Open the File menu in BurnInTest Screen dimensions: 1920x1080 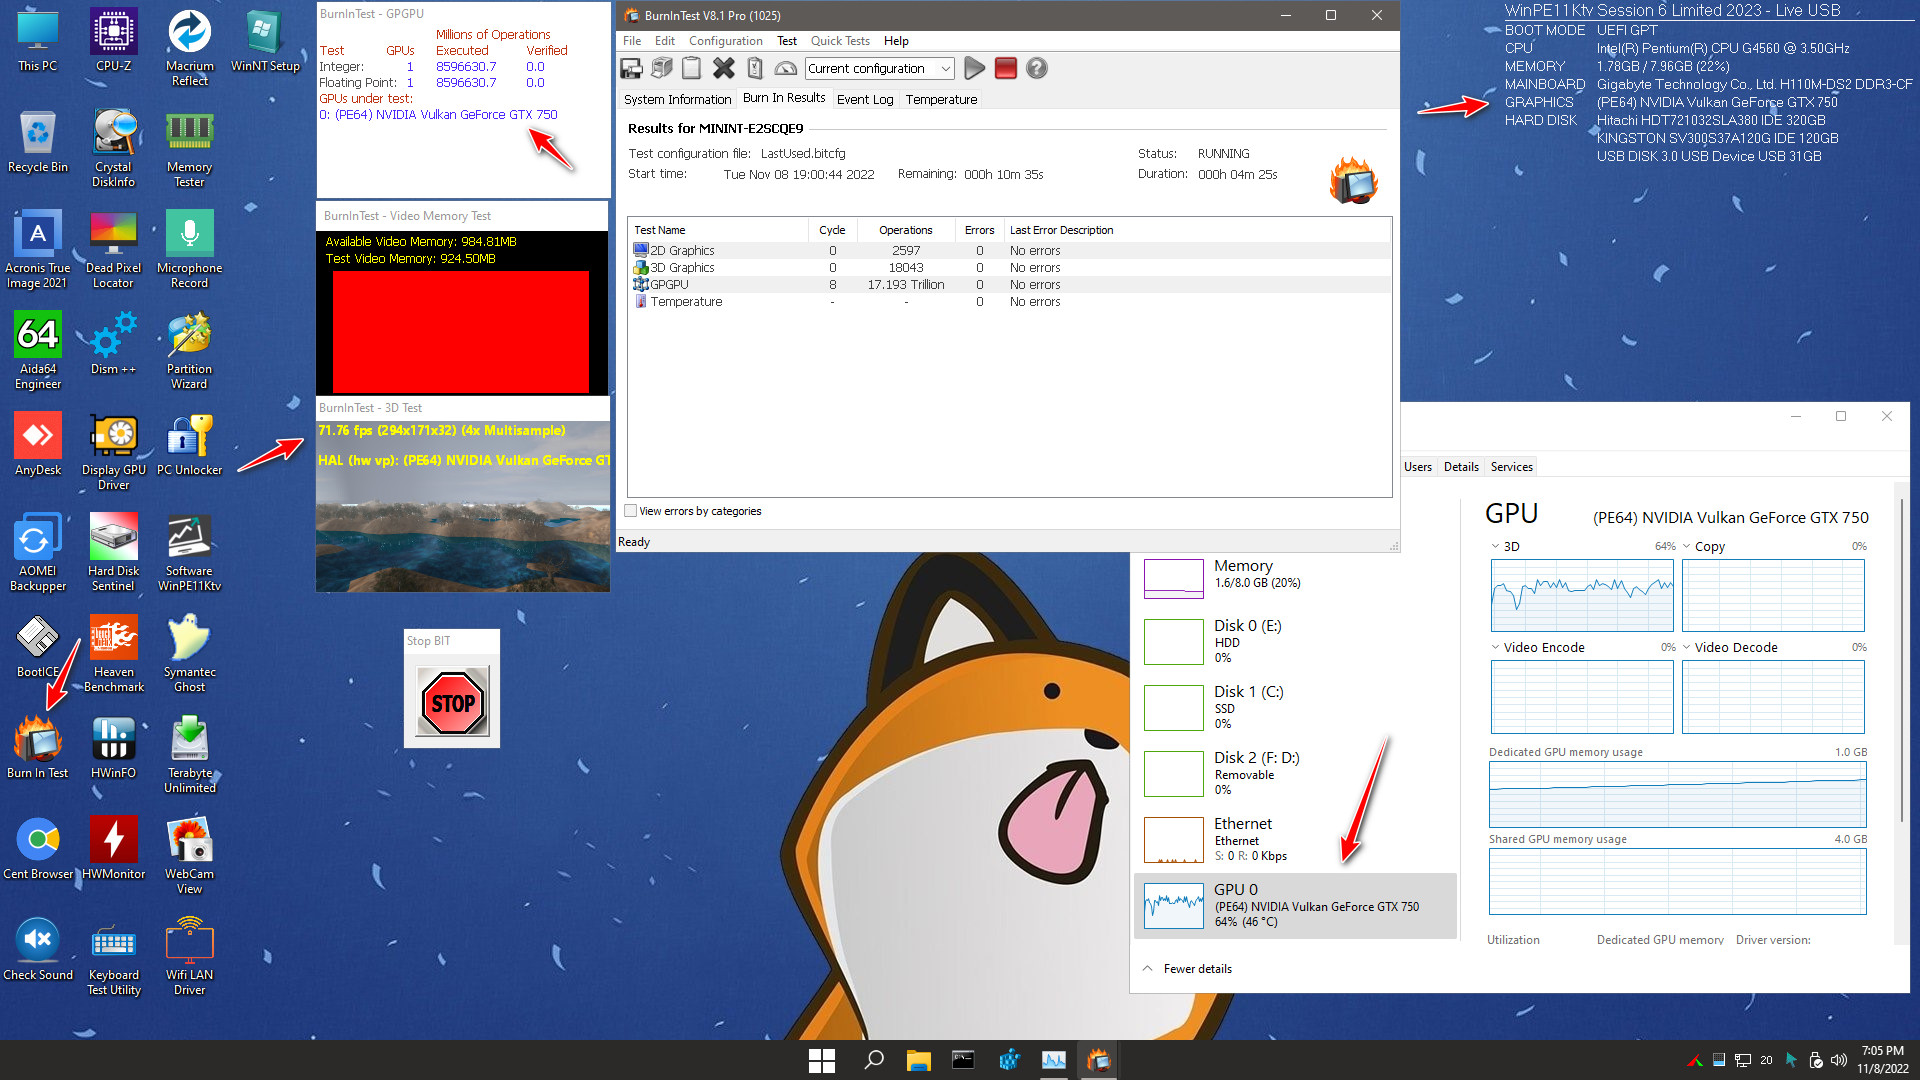coord(632,41)
